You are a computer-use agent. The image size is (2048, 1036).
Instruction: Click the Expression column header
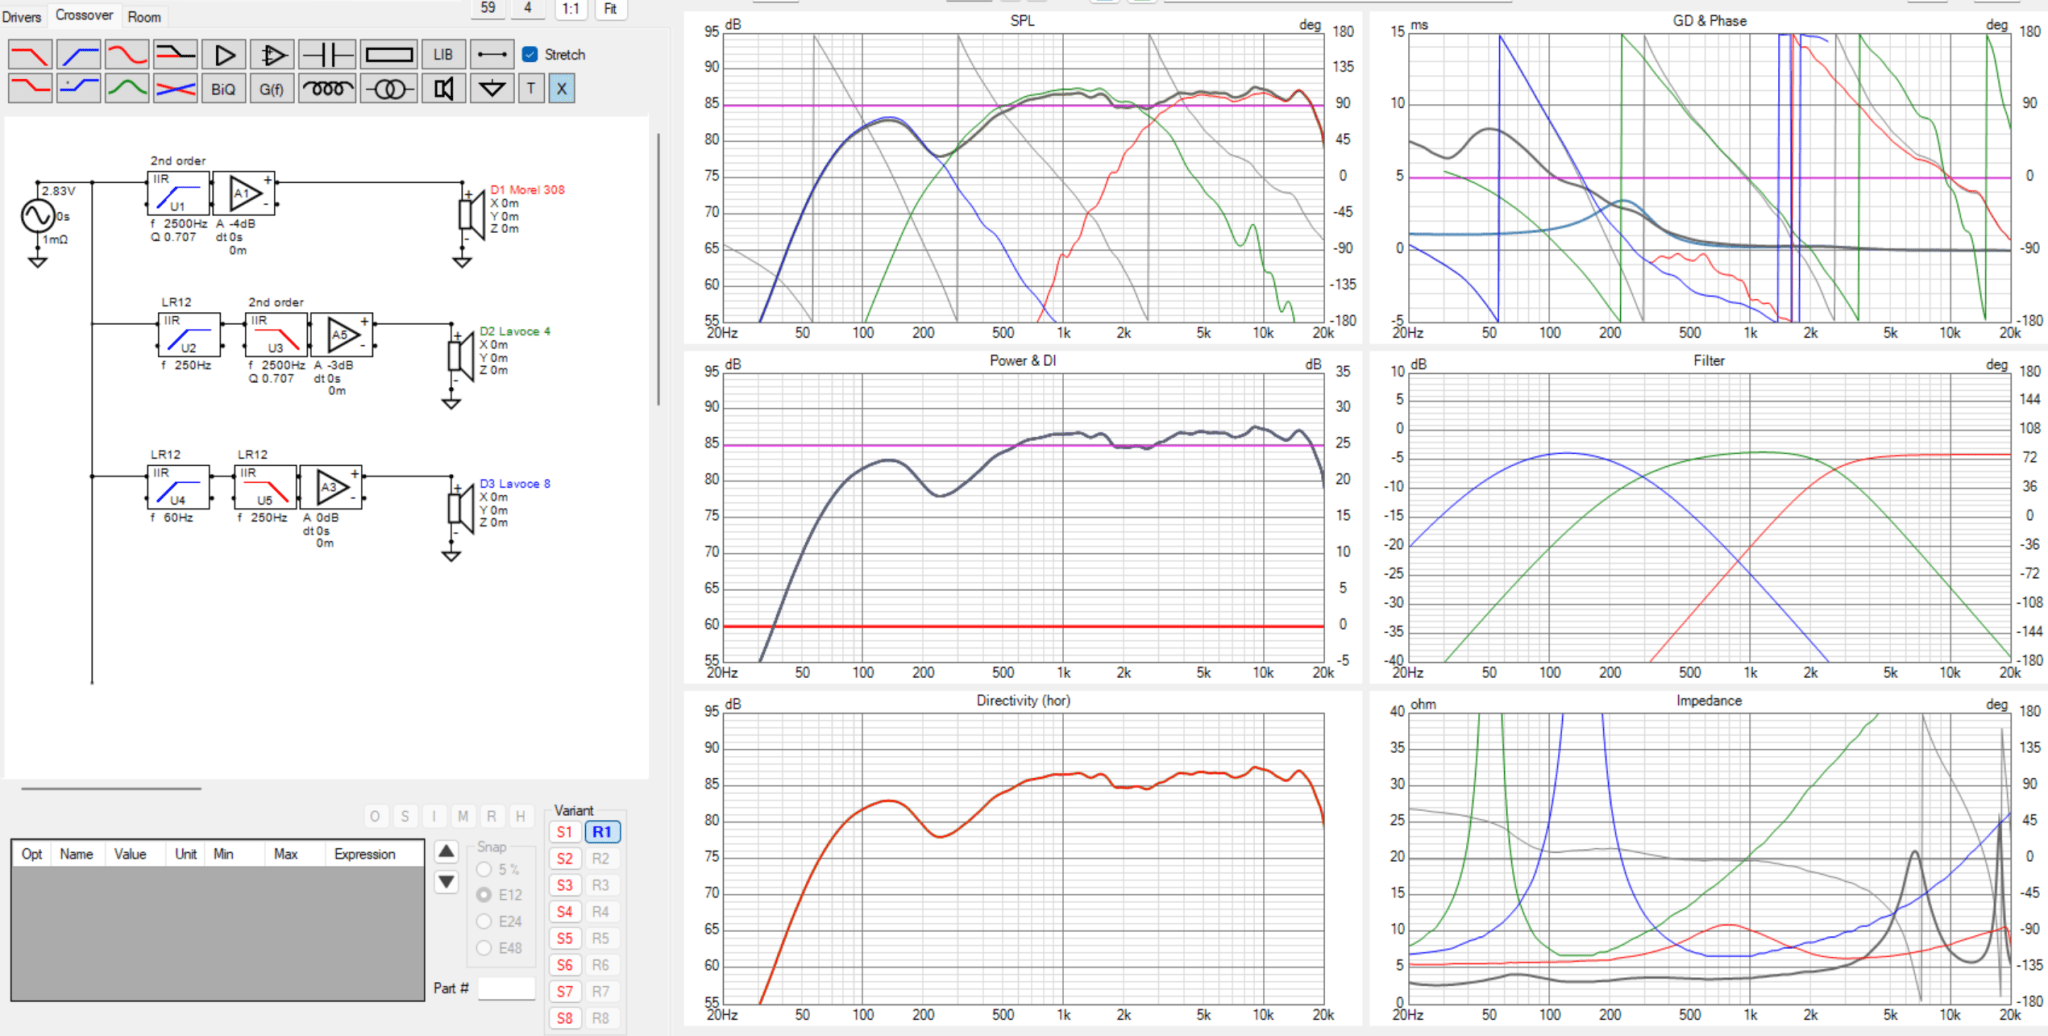pyautogui.click(x=365, y=854)
